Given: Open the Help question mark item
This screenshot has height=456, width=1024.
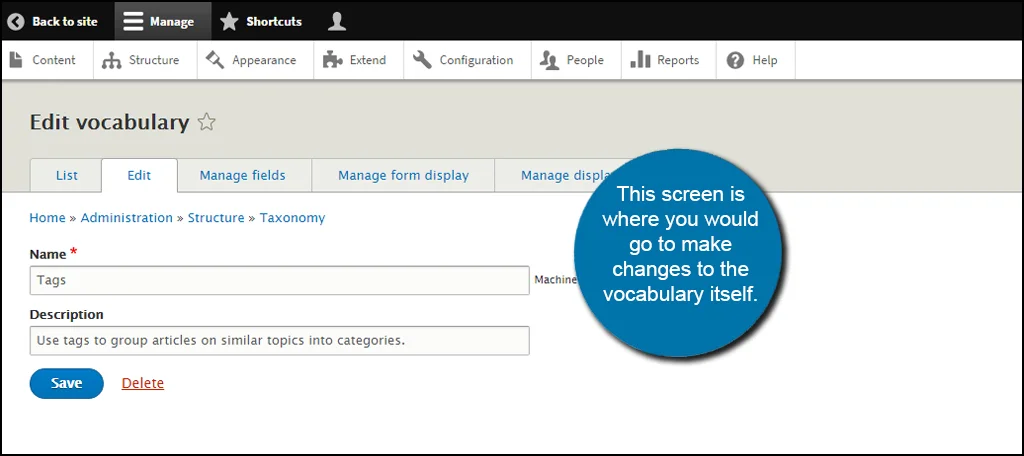Looking at the screenshot, I should (752, 60).
